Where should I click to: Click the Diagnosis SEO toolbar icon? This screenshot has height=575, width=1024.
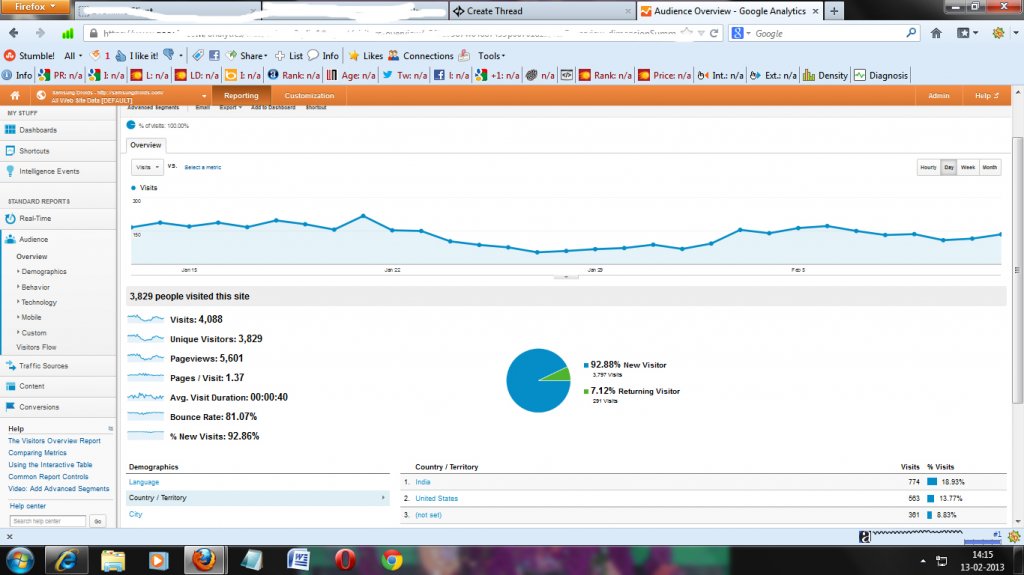(x=881, y=75)
